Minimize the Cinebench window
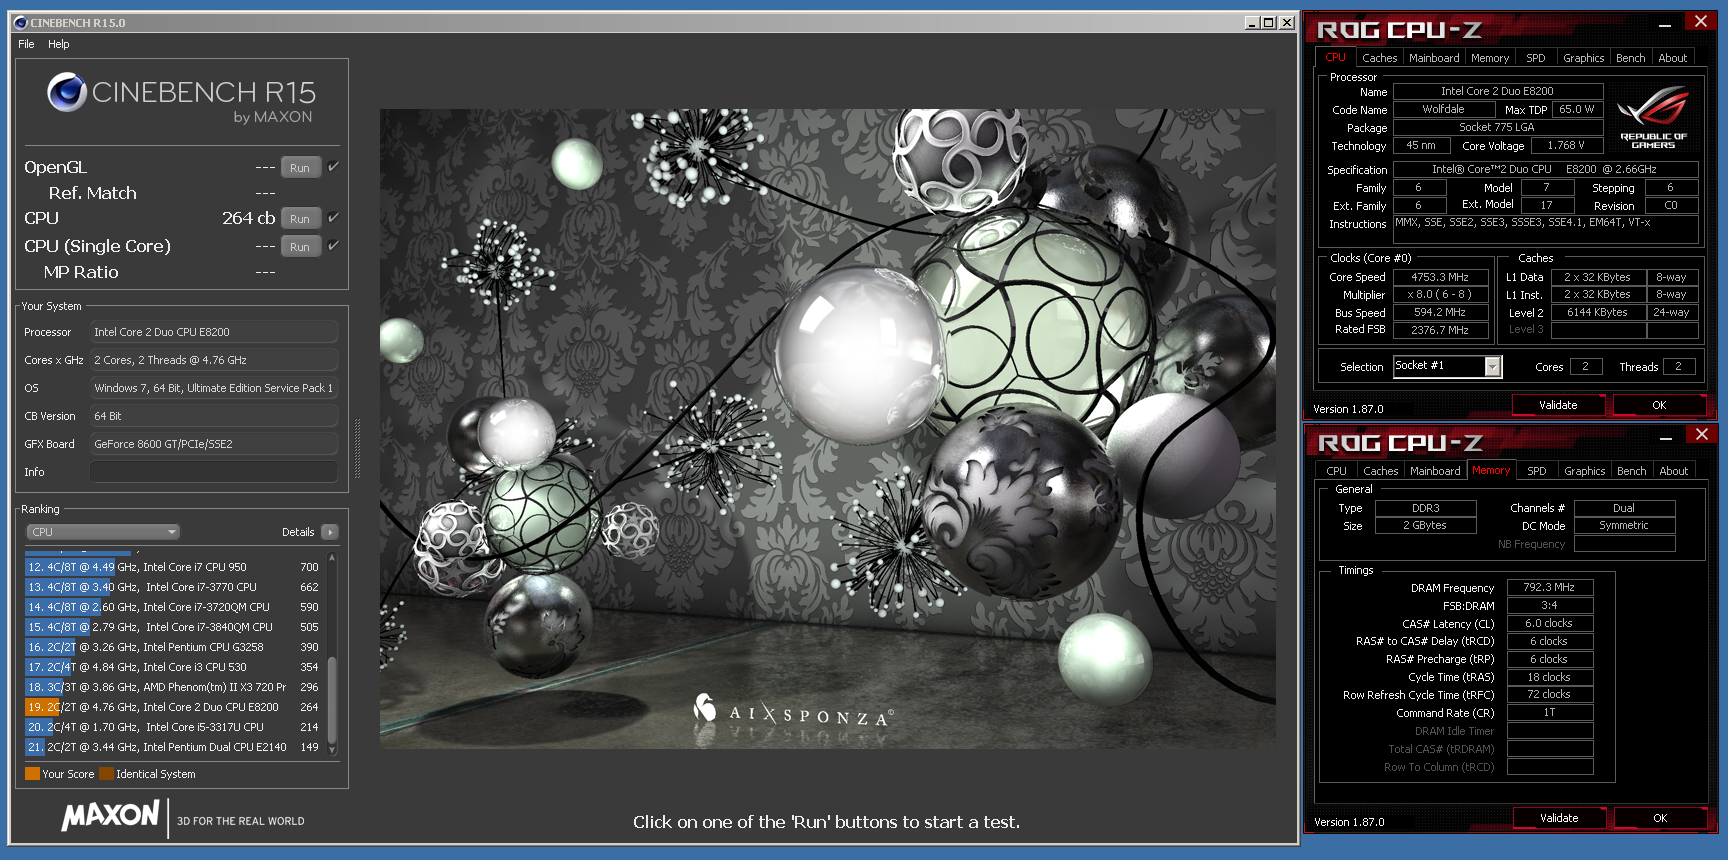Image resolution: width=1728 pixels, height=860 pixels. (1252, 23)
